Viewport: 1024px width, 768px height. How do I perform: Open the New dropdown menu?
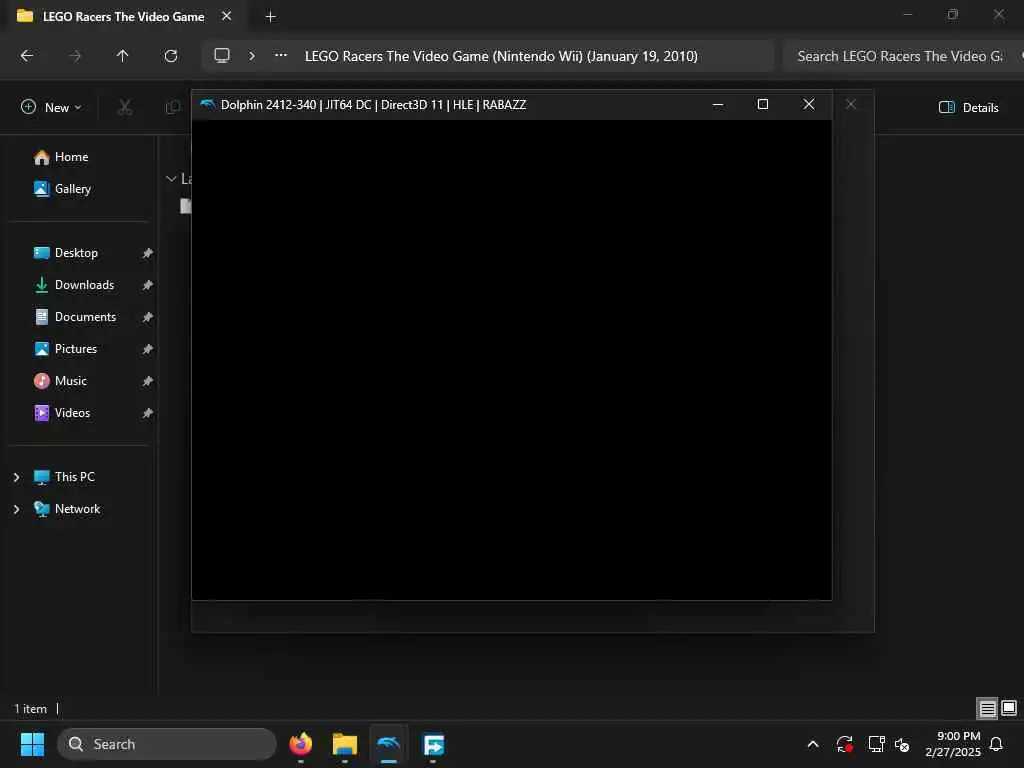52,107
